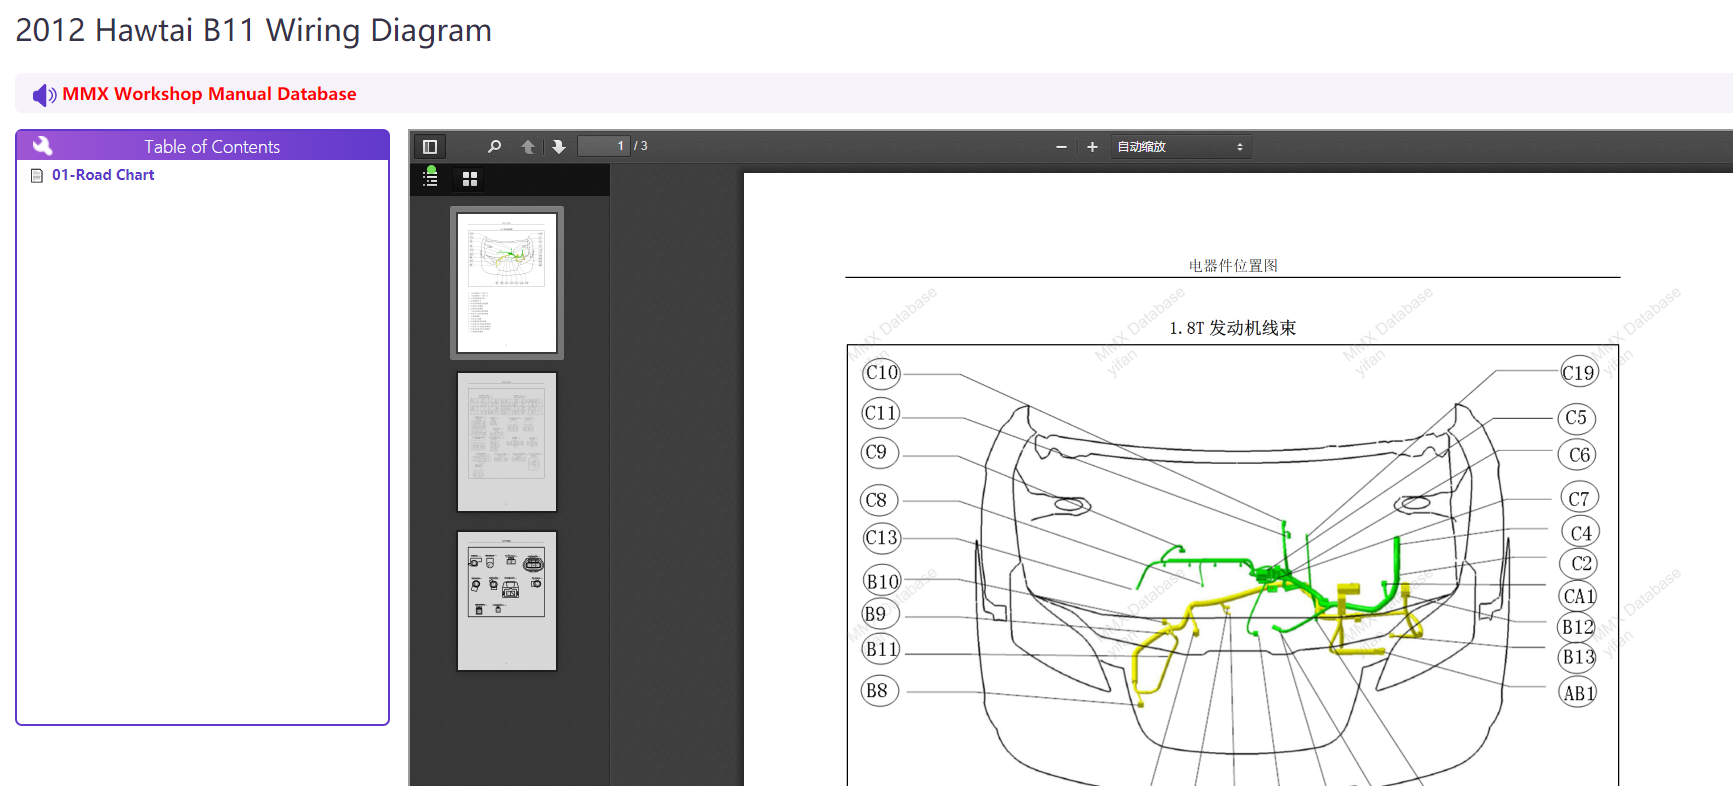
Task: Click the C10 connector label
Action: pos(881,373)
